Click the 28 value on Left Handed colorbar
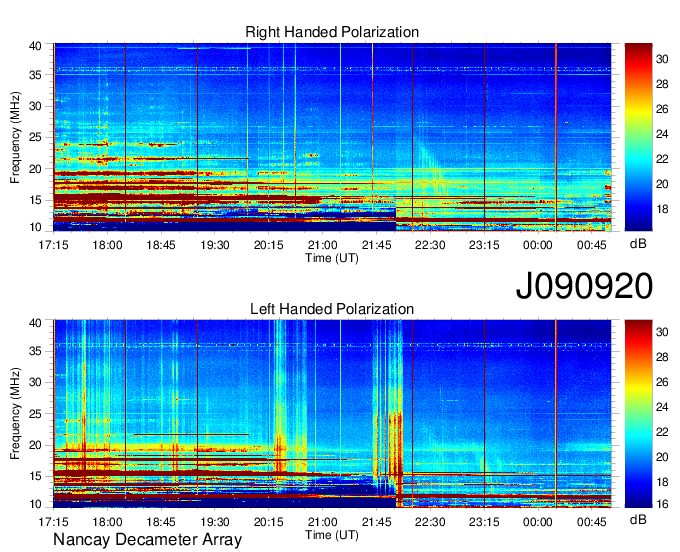The height and width of the screenshot is (552, 680). click(662, 357)
